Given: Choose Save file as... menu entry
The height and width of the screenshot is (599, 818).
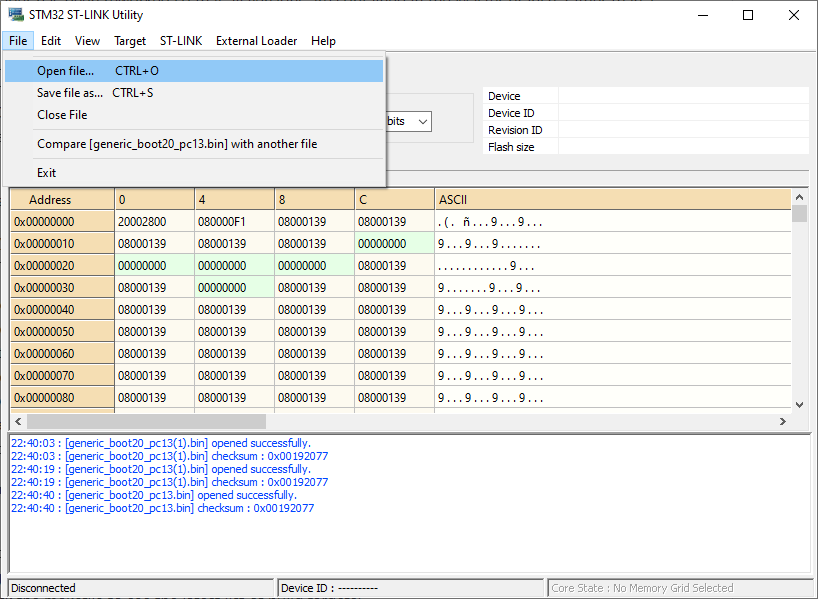Looking at the screenshot, I should 194,93.
